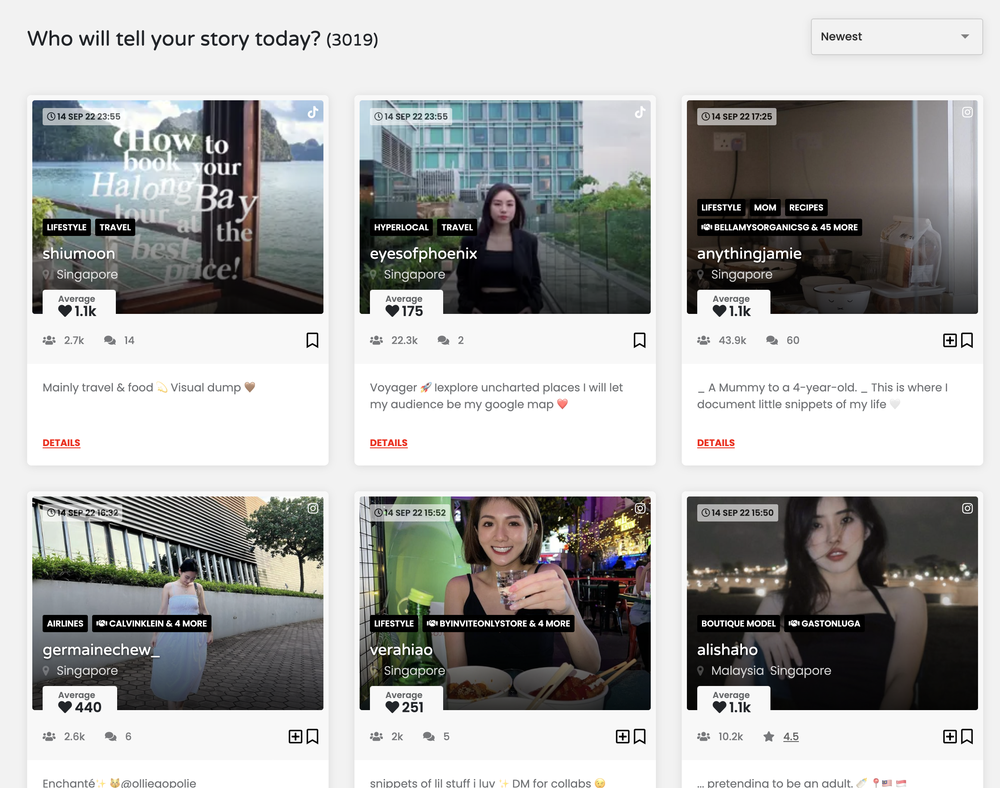Click the plus icon on germainechew_ card
The width and height of the screenshot is (1000, 788).
pyautogui.click(x=295, y=736)
